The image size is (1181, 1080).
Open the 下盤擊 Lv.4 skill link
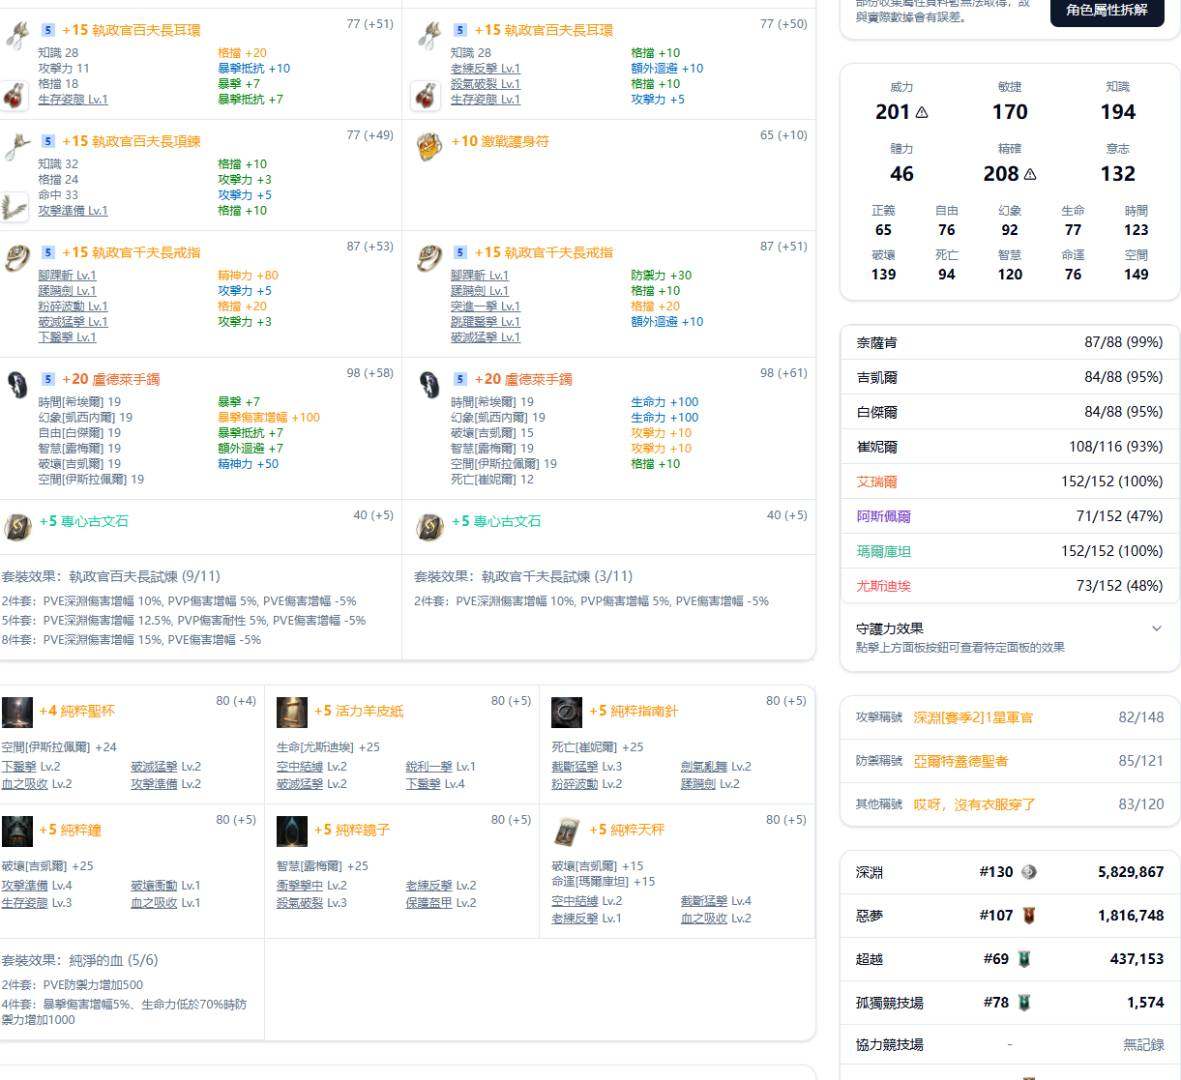click(435, 784)
